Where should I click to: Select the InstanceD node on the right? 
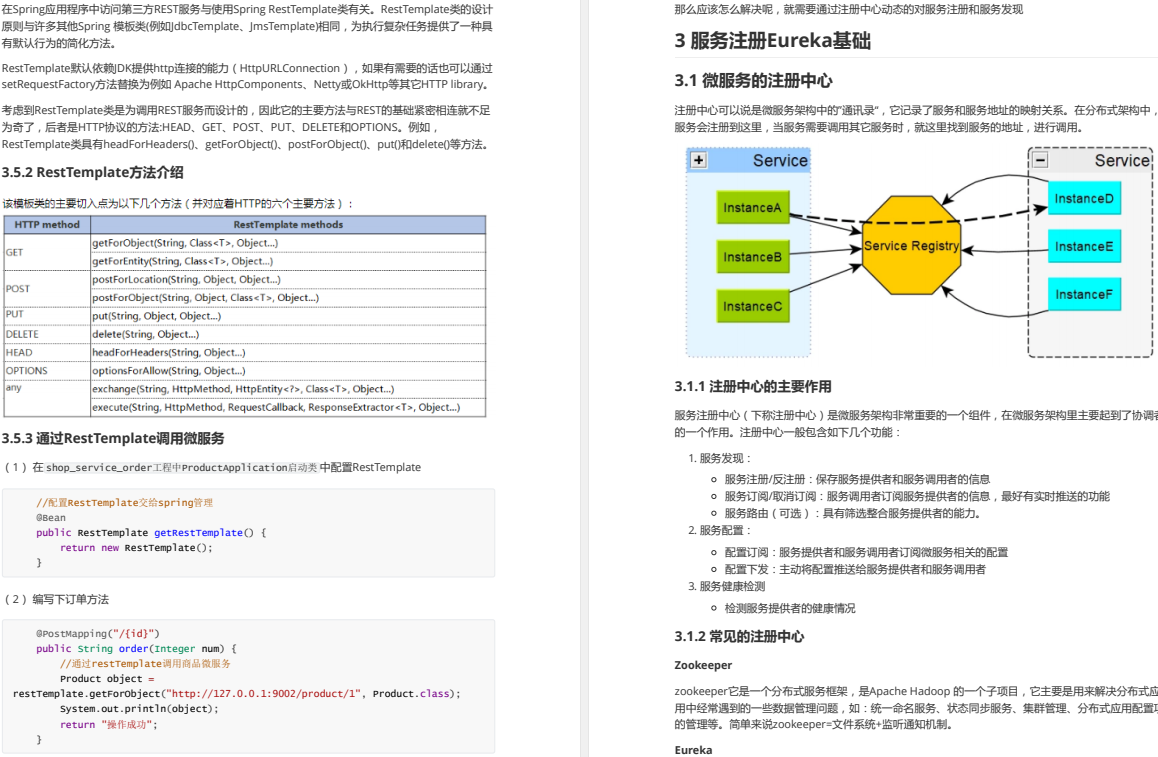pos(1083,198)
